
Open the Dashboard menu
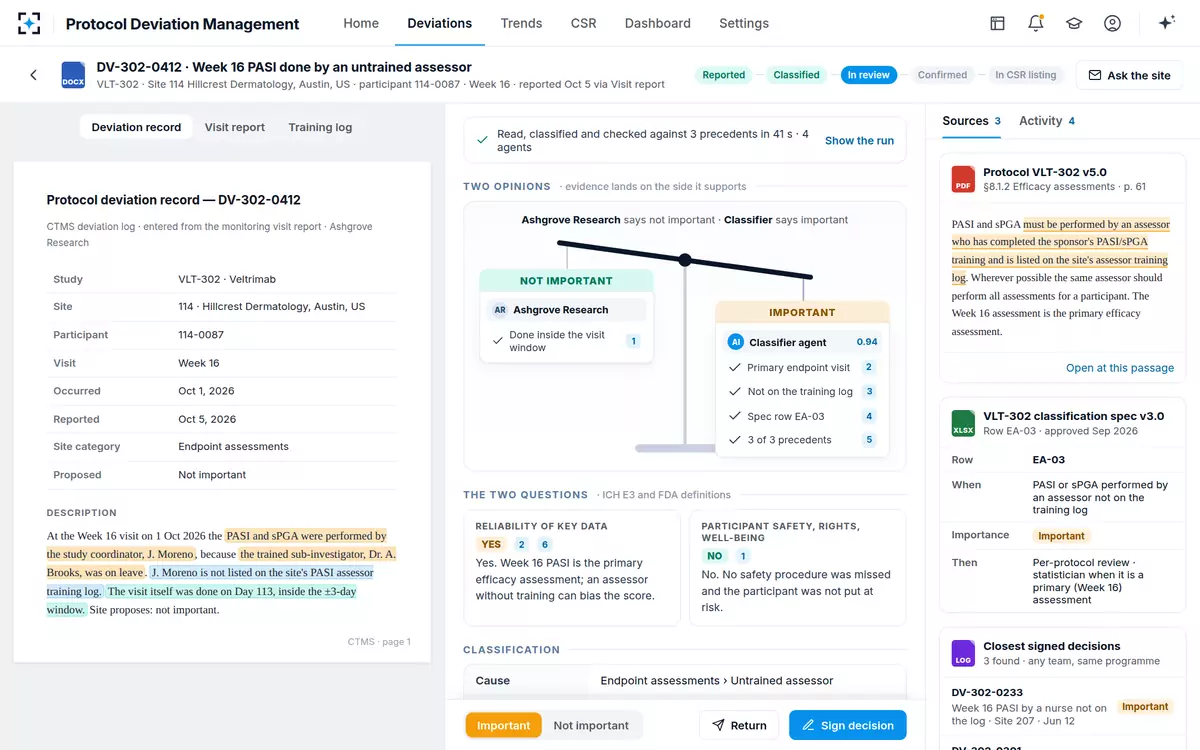click(657, 23)
